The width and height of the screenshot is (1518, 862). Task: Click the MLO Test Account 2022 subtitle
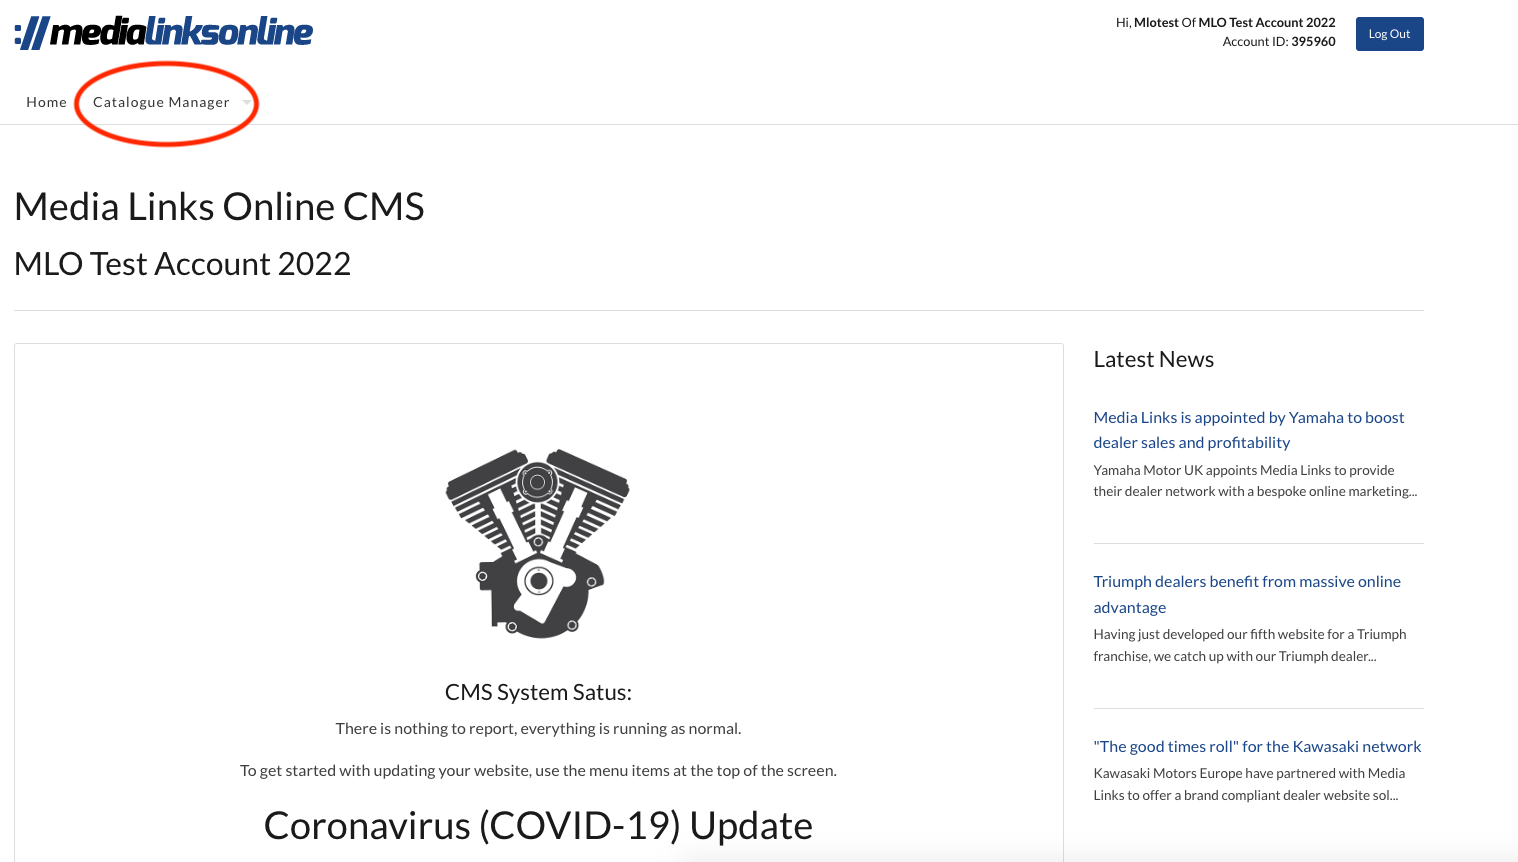click(182, 263)
